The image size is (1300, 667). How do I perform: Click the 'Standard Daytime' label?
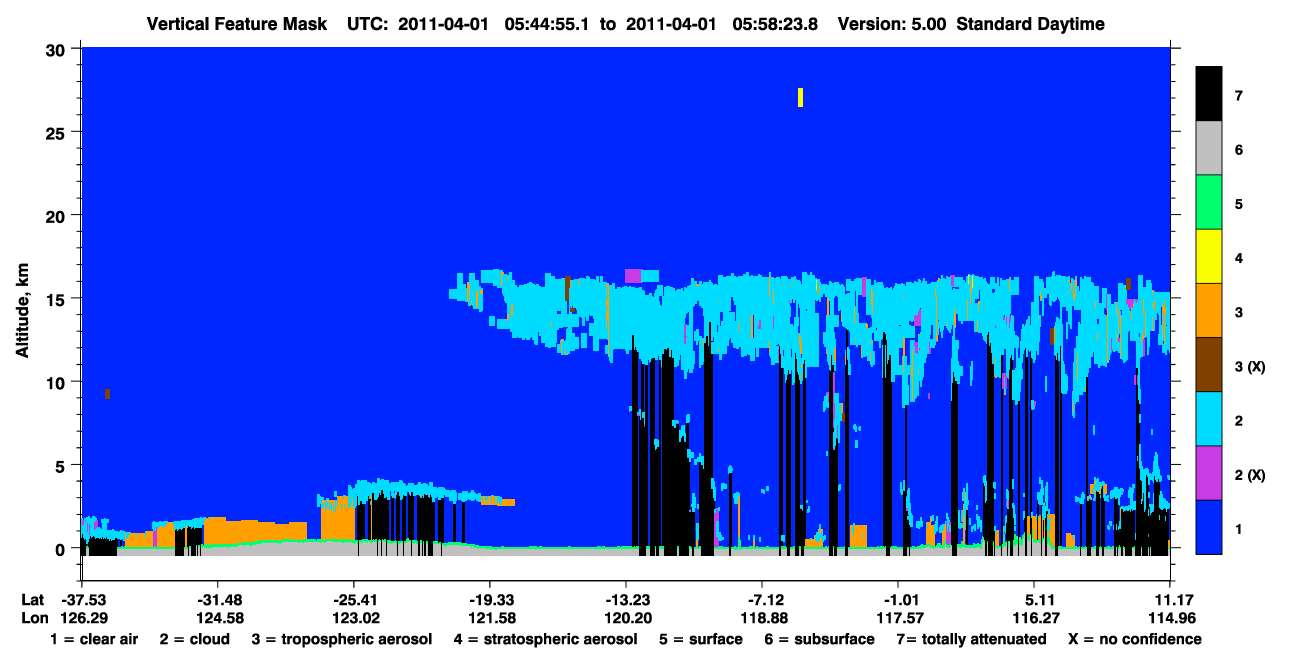point(1031,24)
